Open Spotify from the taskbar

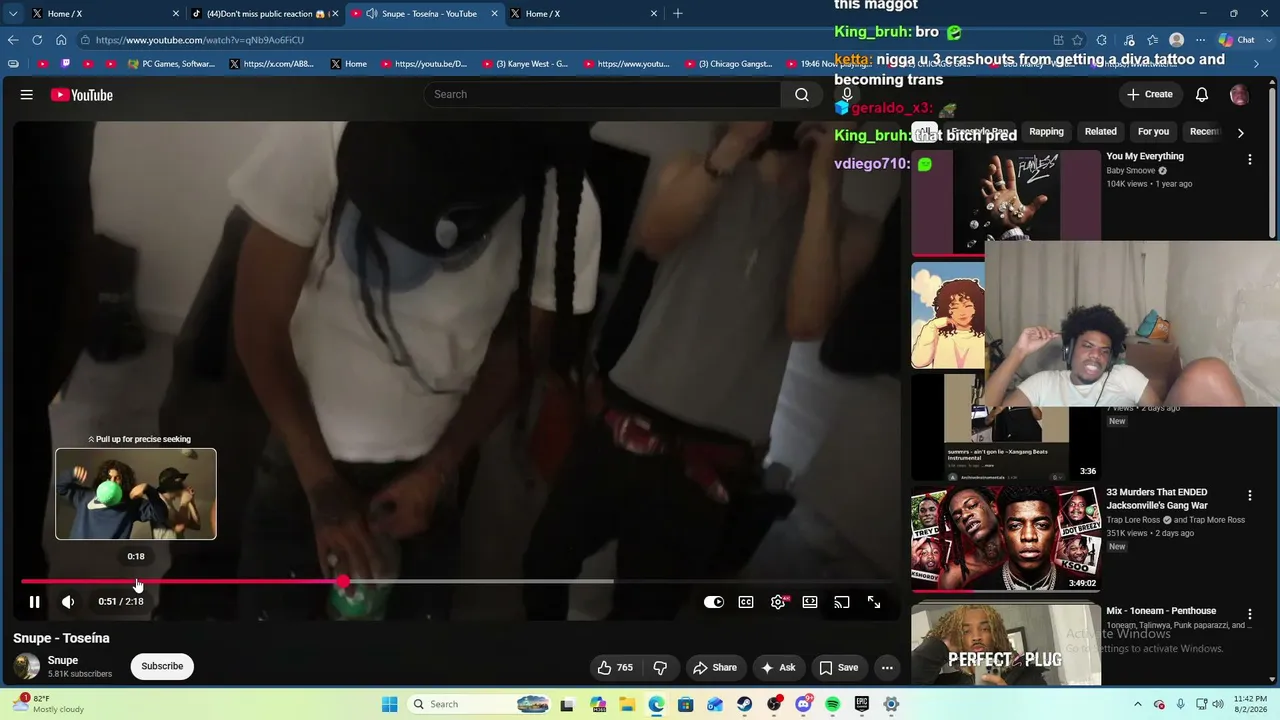(832, 704)
